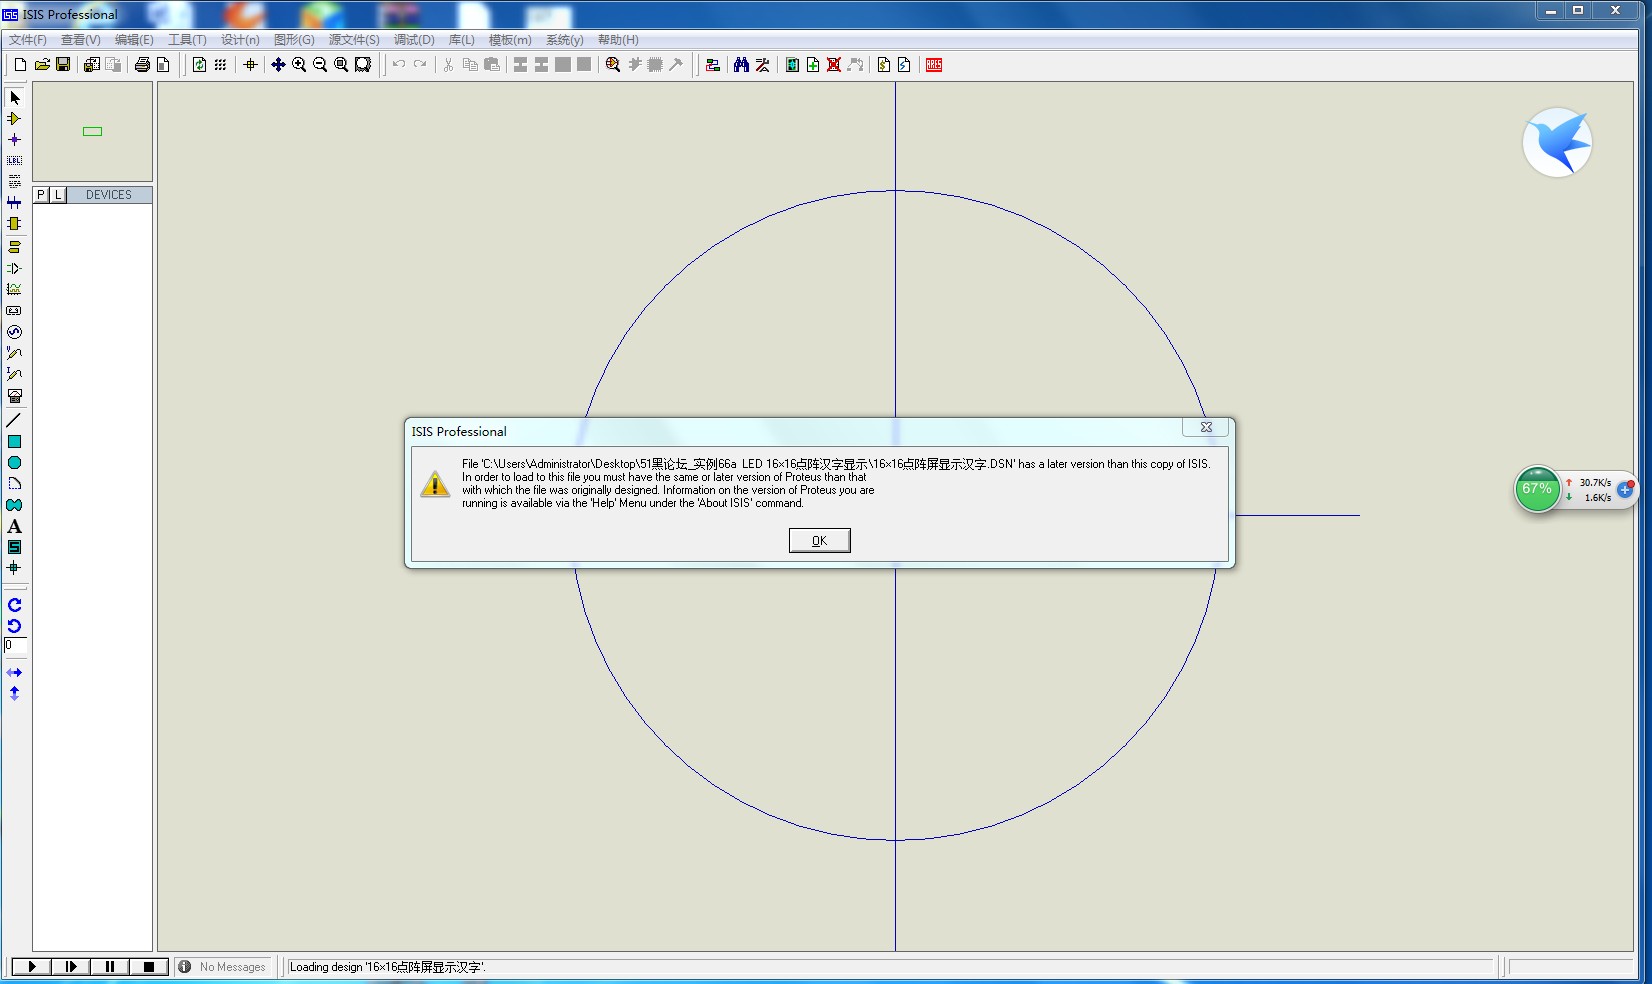Click the Pick parts from library icon
Image resolution: width=1652 pixels, height=984 pixels.
click(612, 64)
